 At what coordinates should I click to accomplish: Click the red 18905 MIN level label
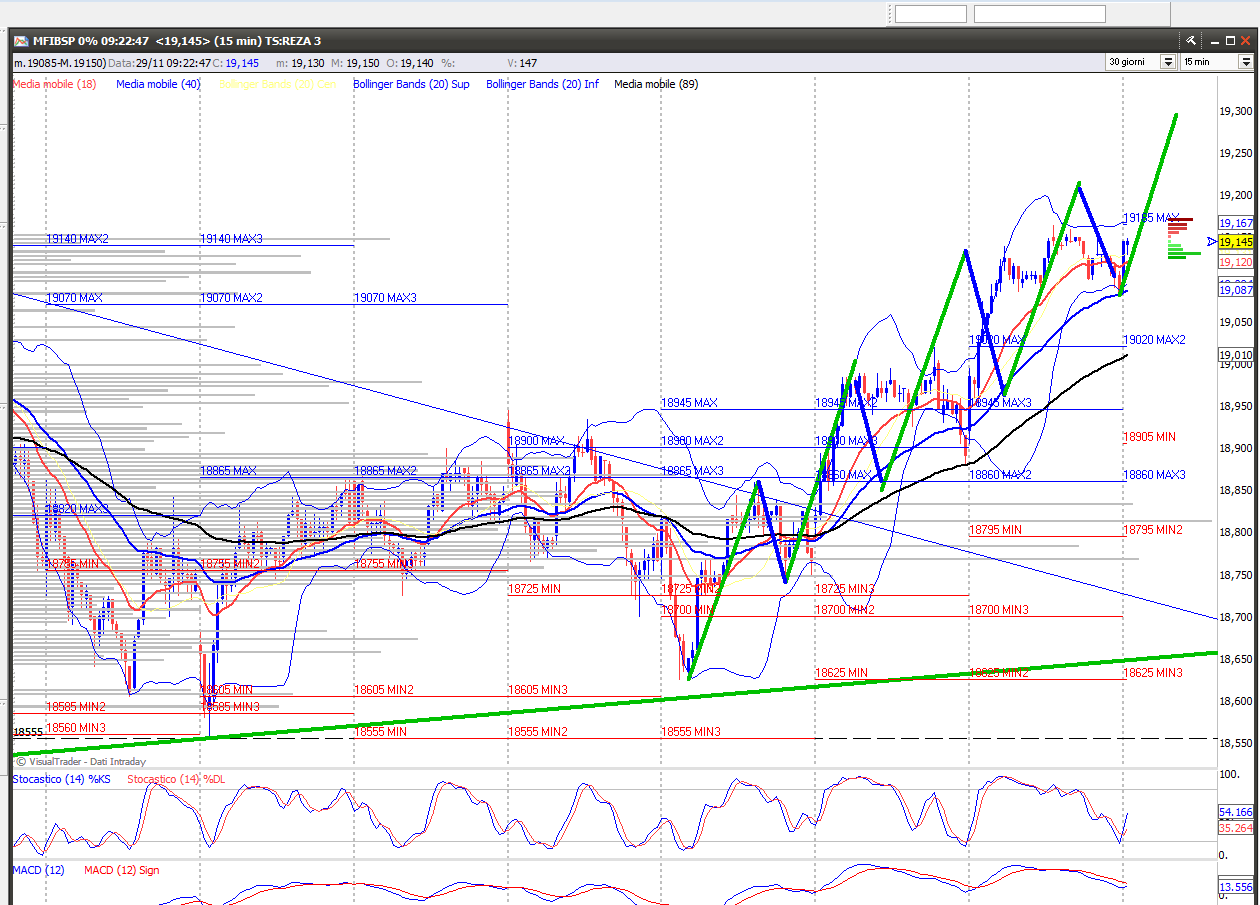click(x=1149, y=437)
